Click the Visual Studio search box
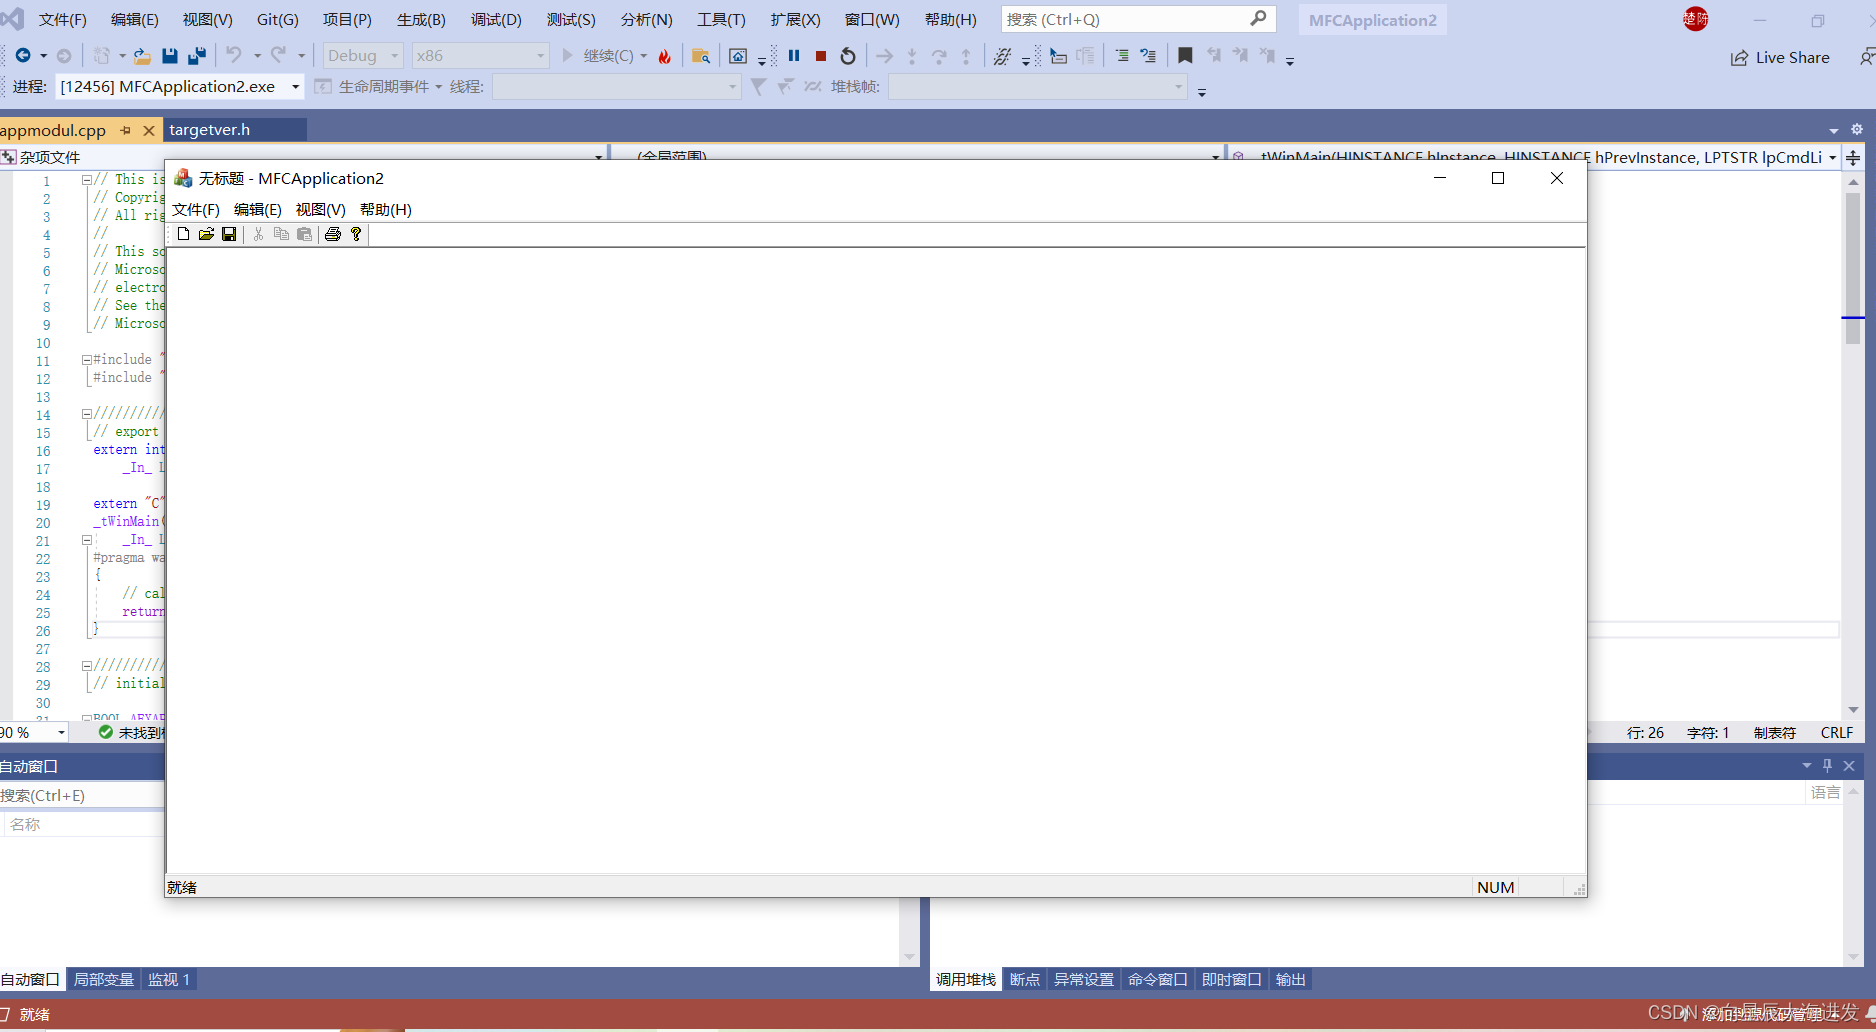The height and width of the screenshot is (1032, 1876). [1138, 19]
